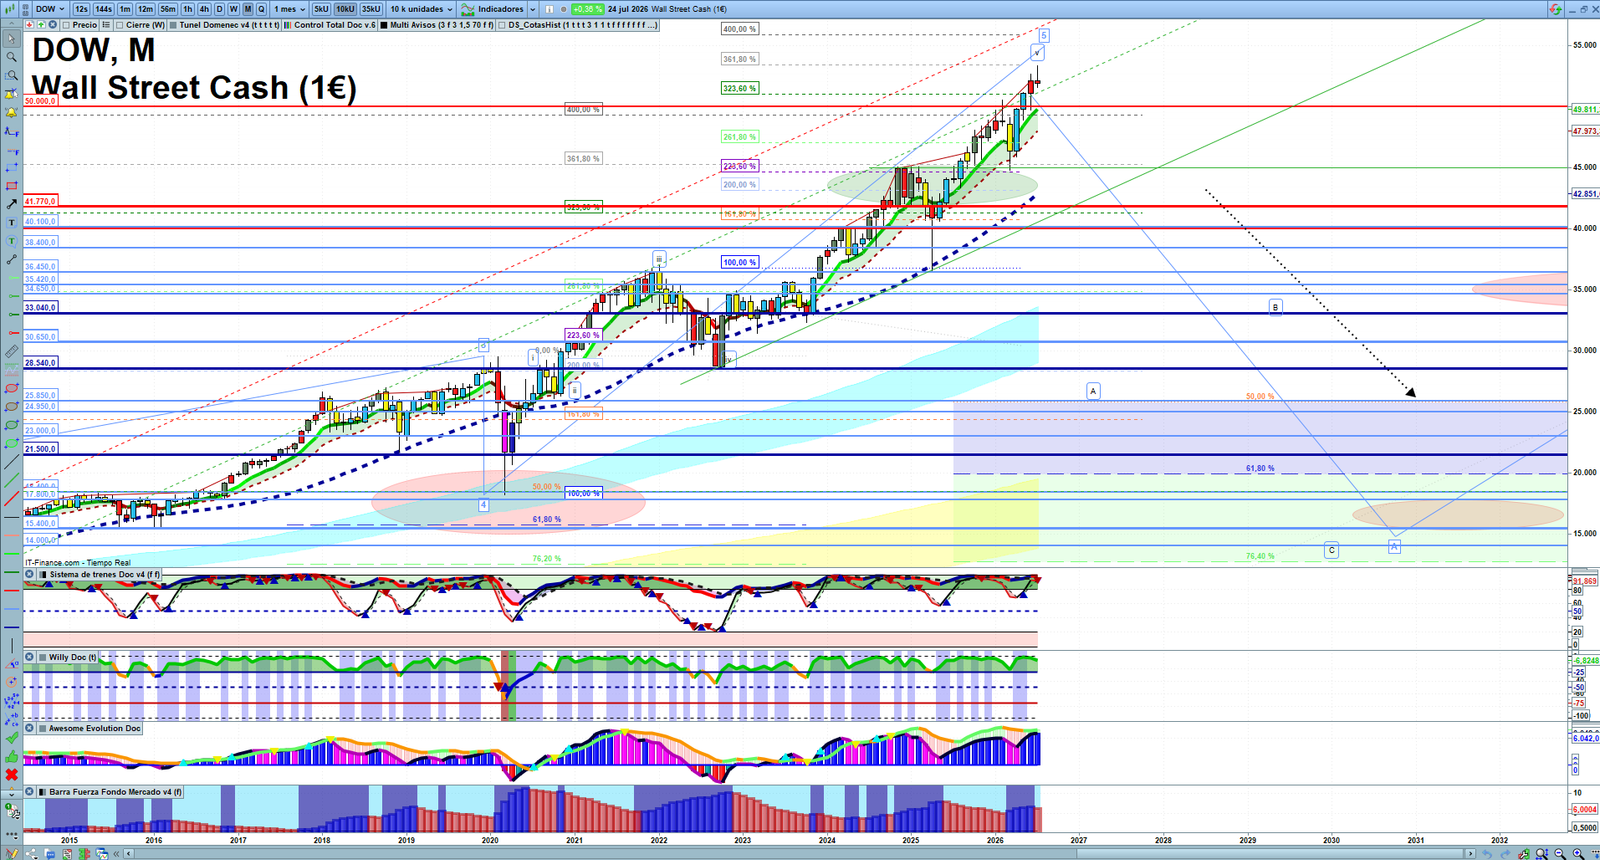Click the 56m timeframe button
Screen dimensions: 1600x860
168,9
